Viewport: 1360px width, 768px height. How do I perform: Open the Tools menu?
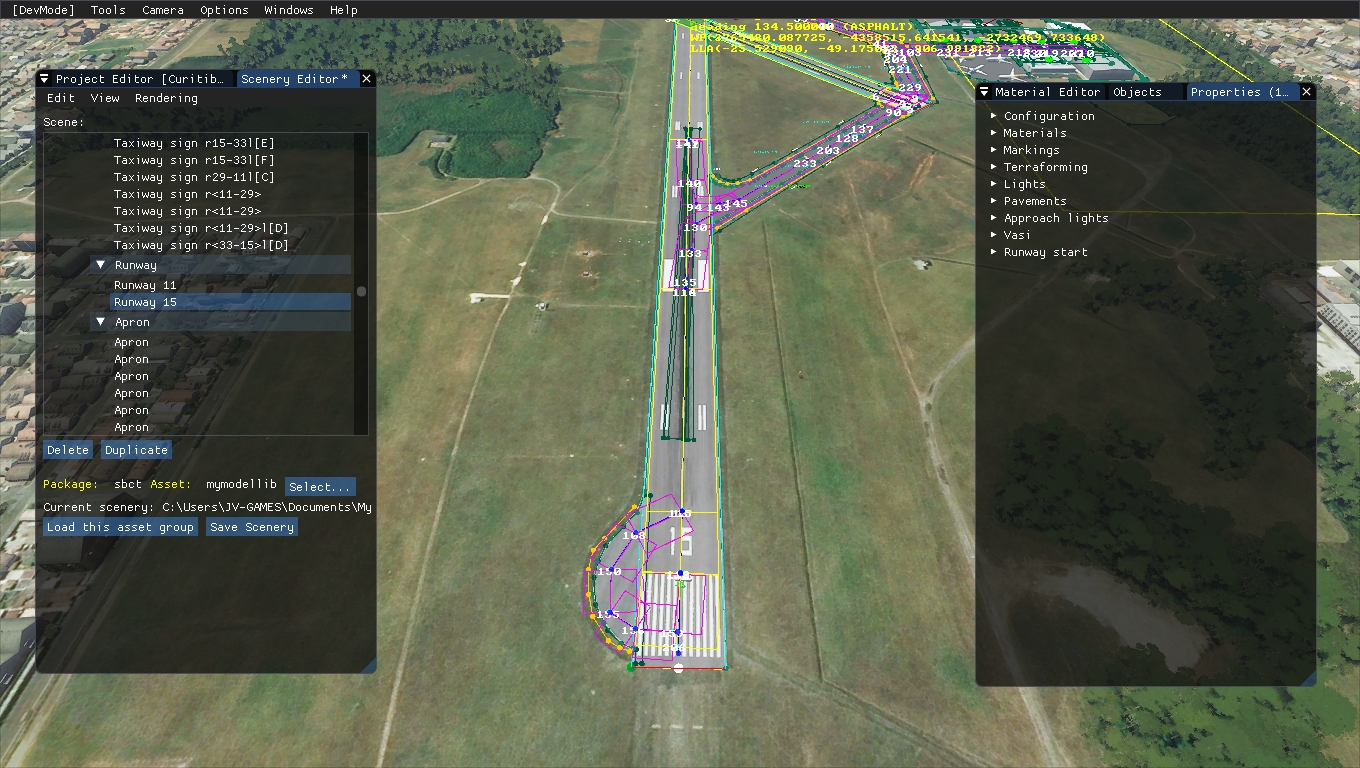tap(108, 10)
